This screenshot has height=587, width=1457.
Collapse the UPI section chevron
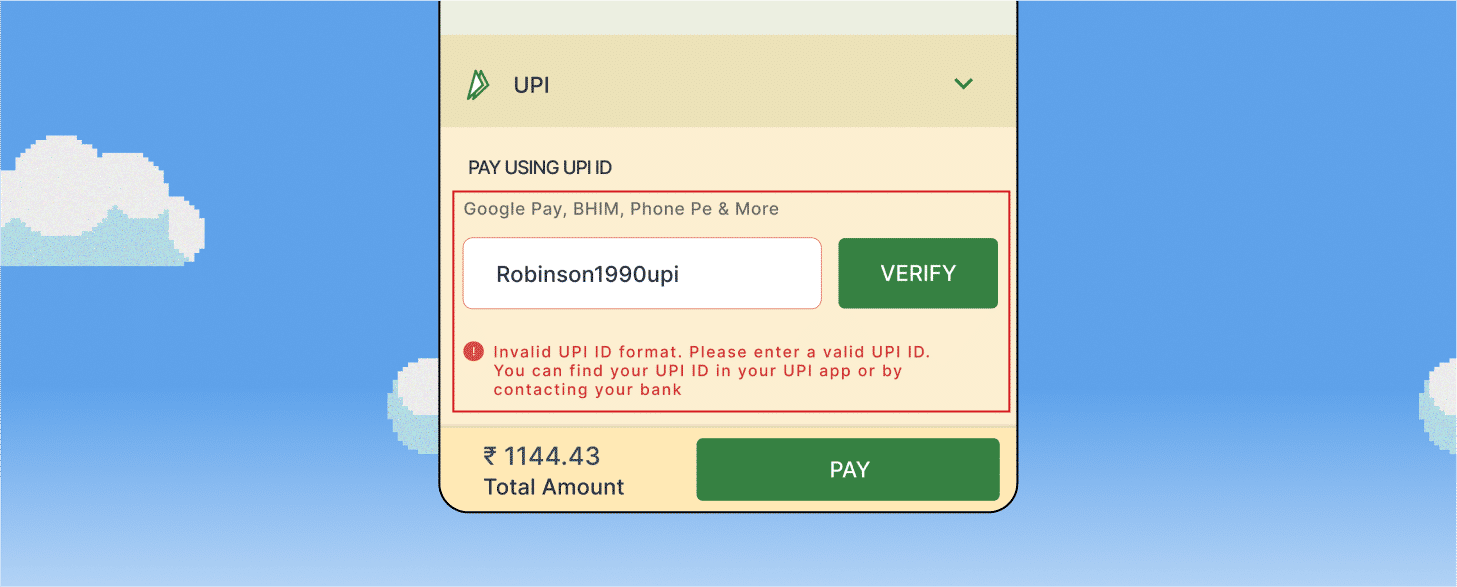click(x=964, y=84)
